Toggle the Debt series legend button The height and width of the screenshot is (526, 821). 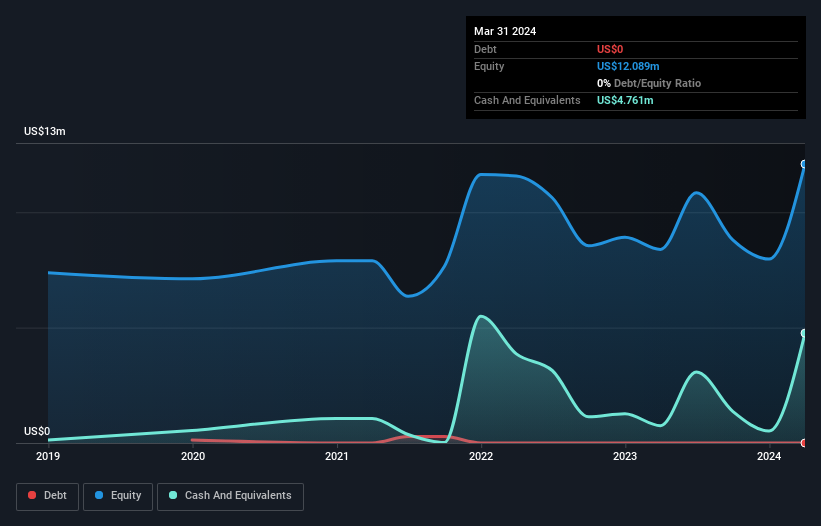[47, 496]
